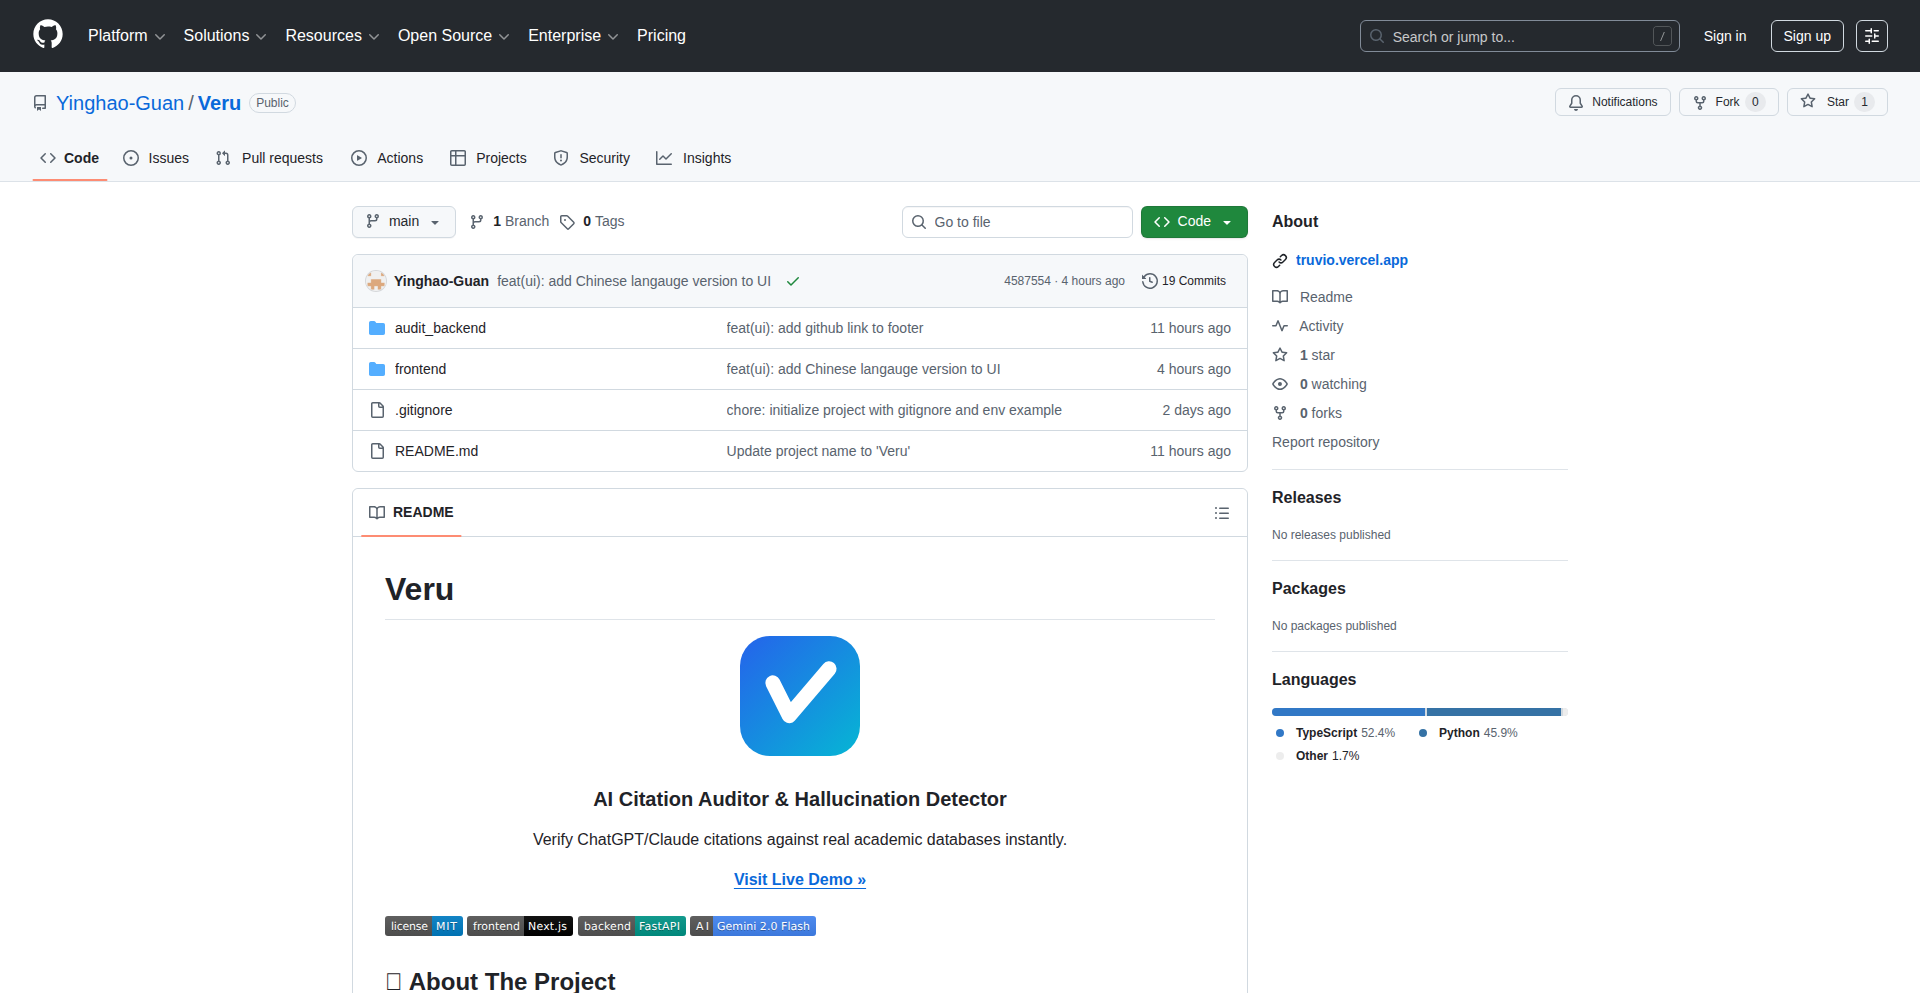Viewport: 1920px width, 993px height.
Task: Switch to the Code tab
Action: 69,158
